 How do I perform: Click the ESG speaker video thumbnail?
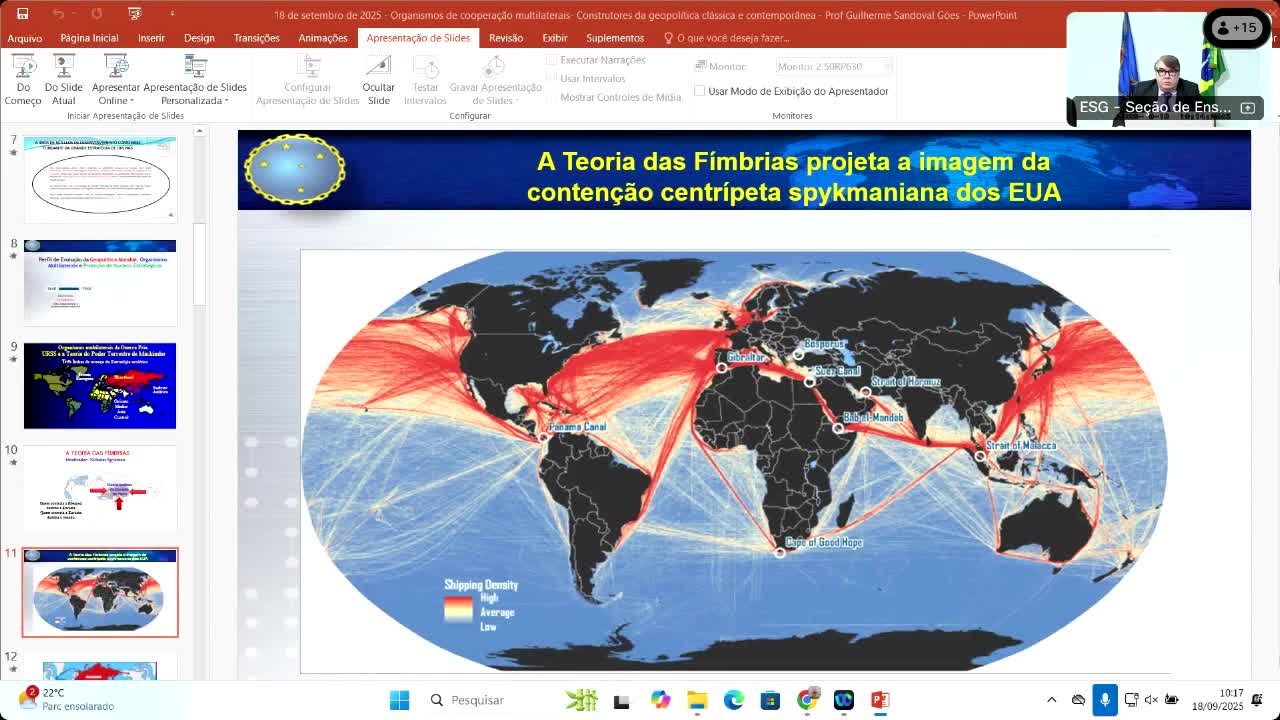tap(1165, 70)
